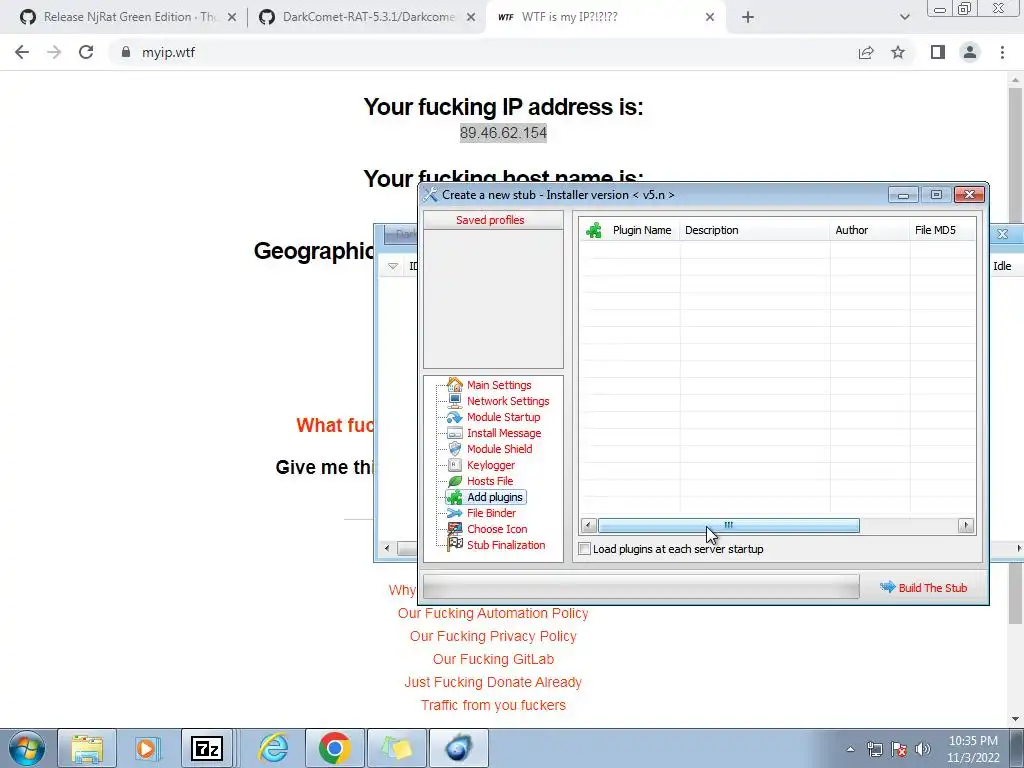Image resolution: width=1024 pixels, height=768 pixels.
Task: Select Choose Icon in the tree
Action: (x=497, y=529)
